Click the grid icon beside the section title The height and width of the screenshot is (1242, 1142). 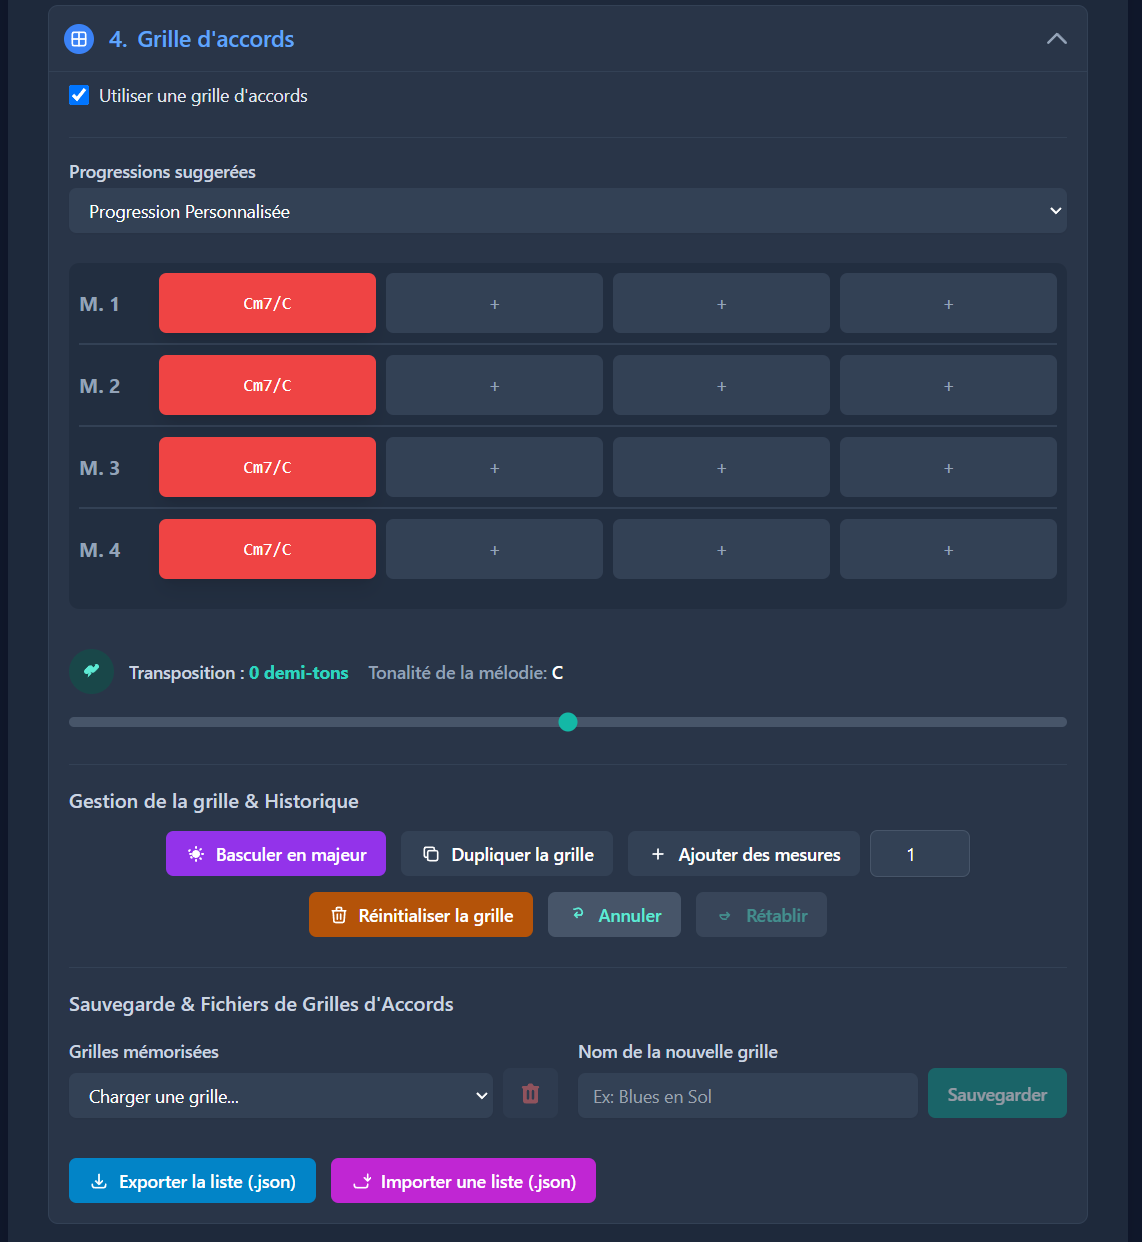[78, 39]
